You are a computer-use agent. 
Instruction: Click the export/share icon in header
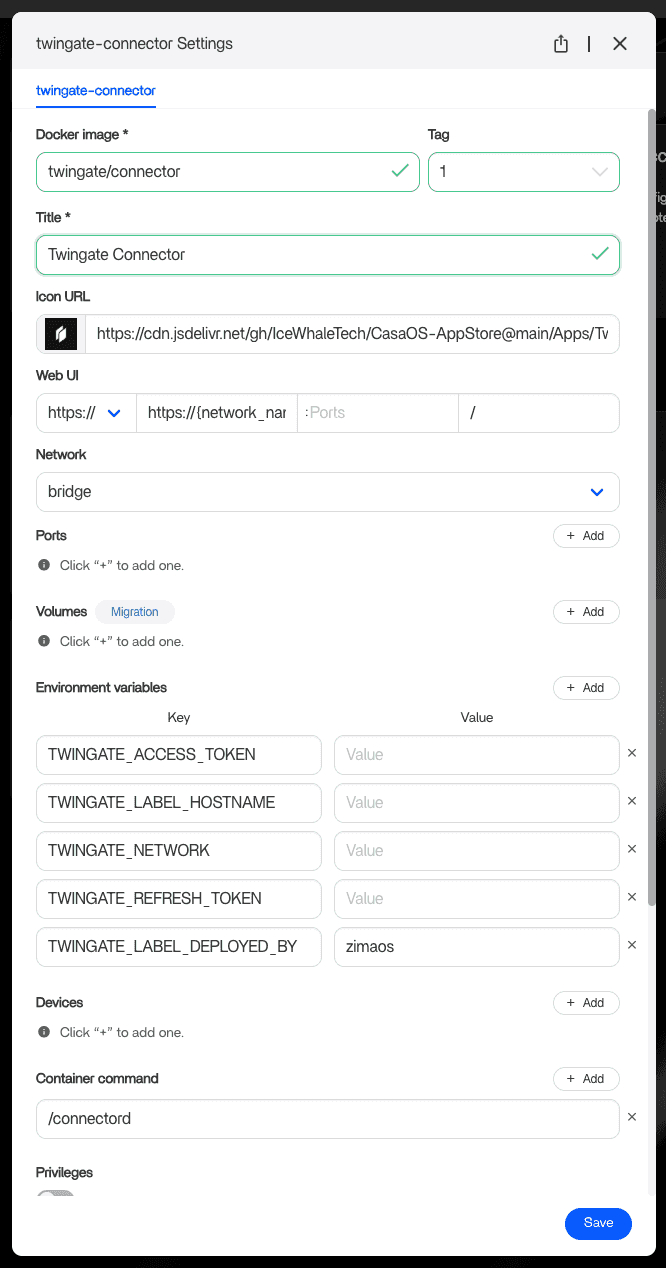[x=561, y=44]
